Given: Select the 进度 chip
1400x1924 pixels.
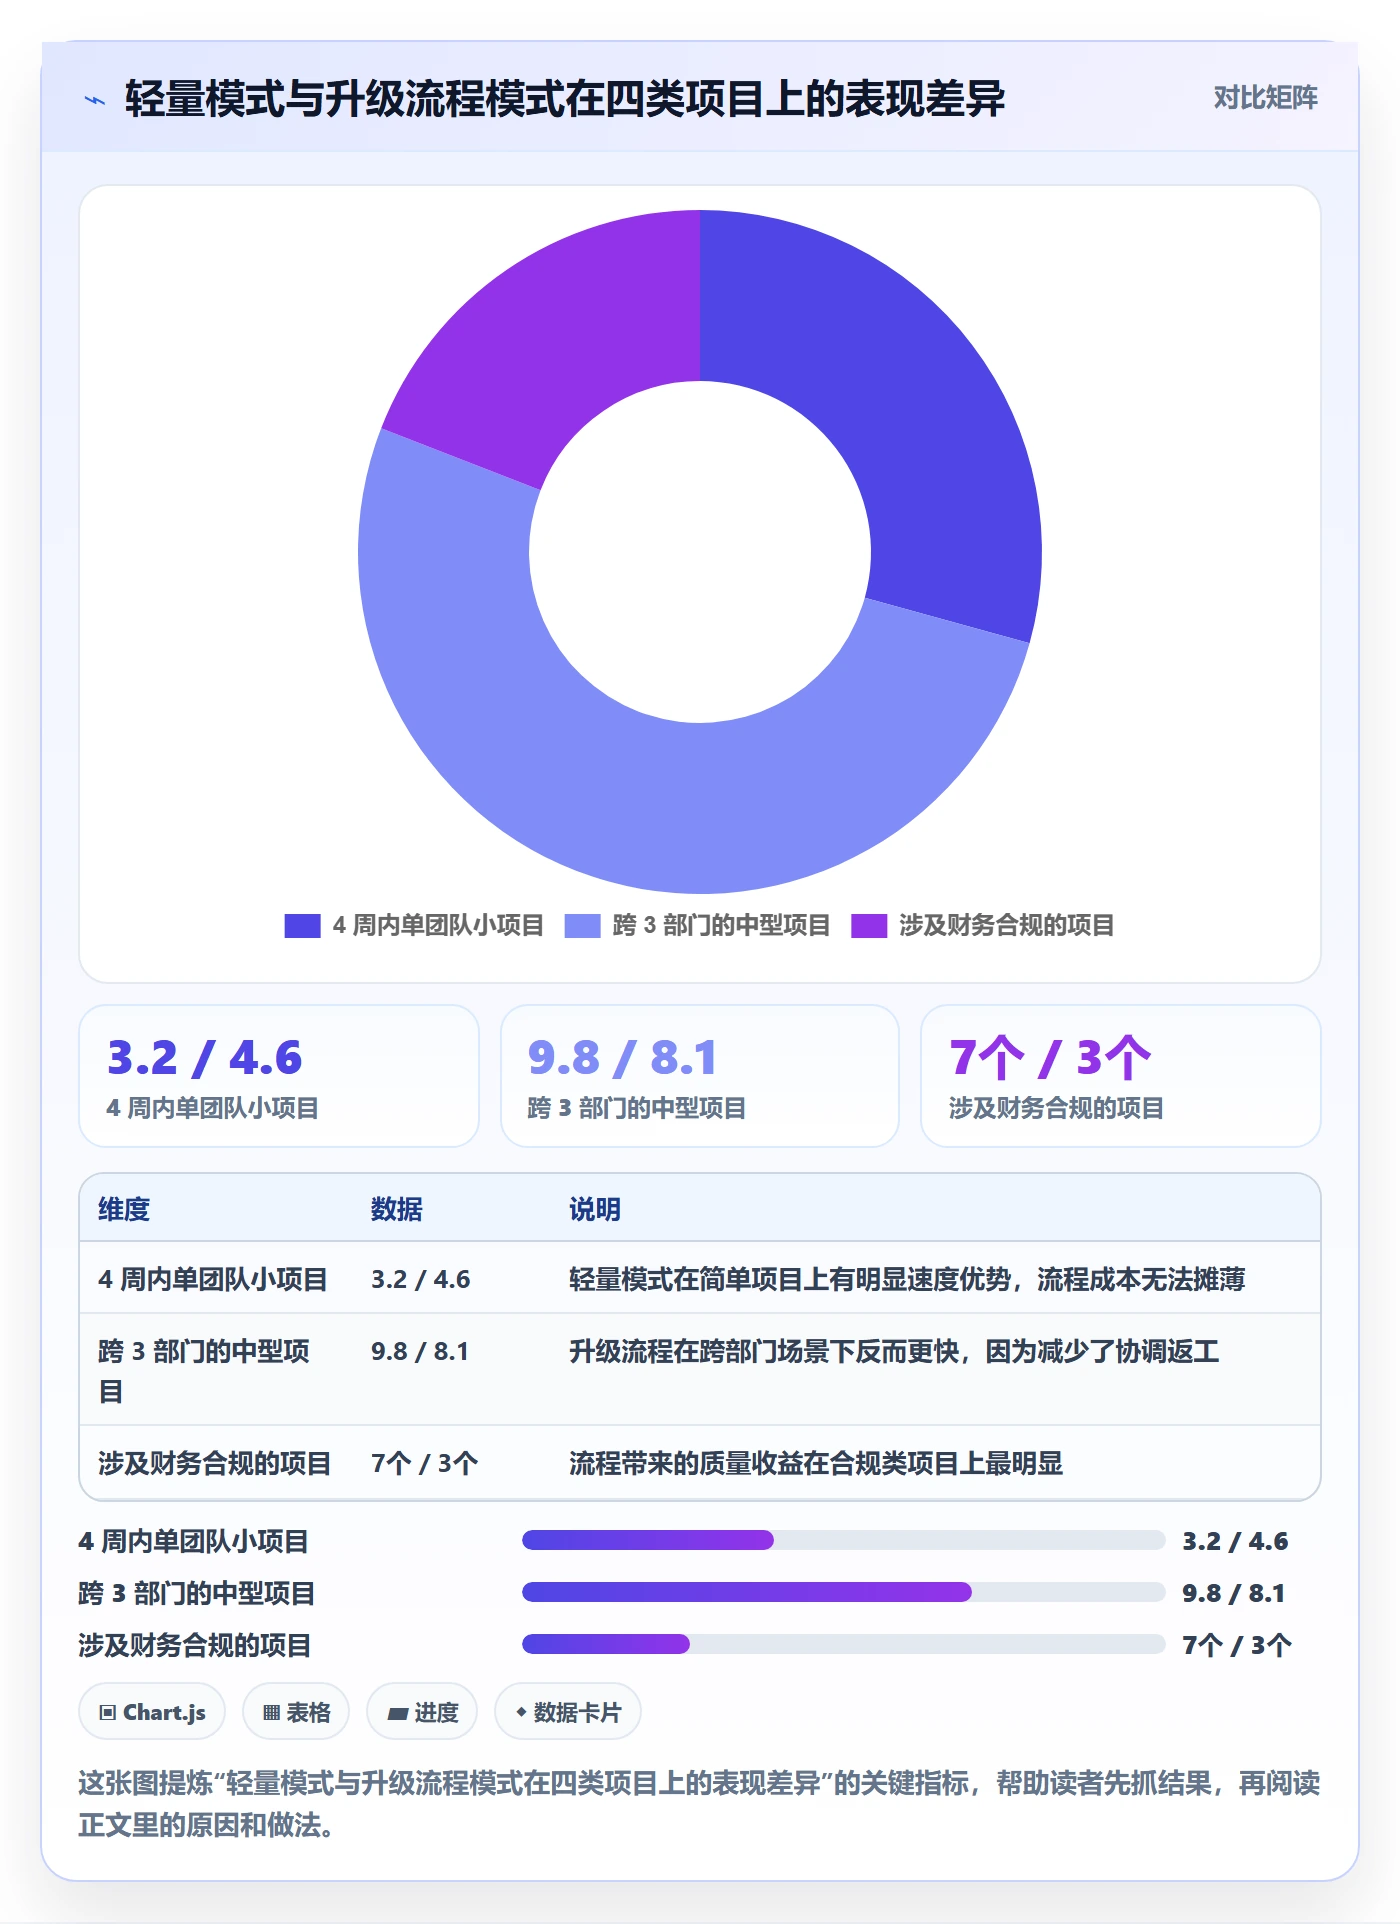Looking at the screenshot, I should pyautogui.click(x=422, y=1712).
